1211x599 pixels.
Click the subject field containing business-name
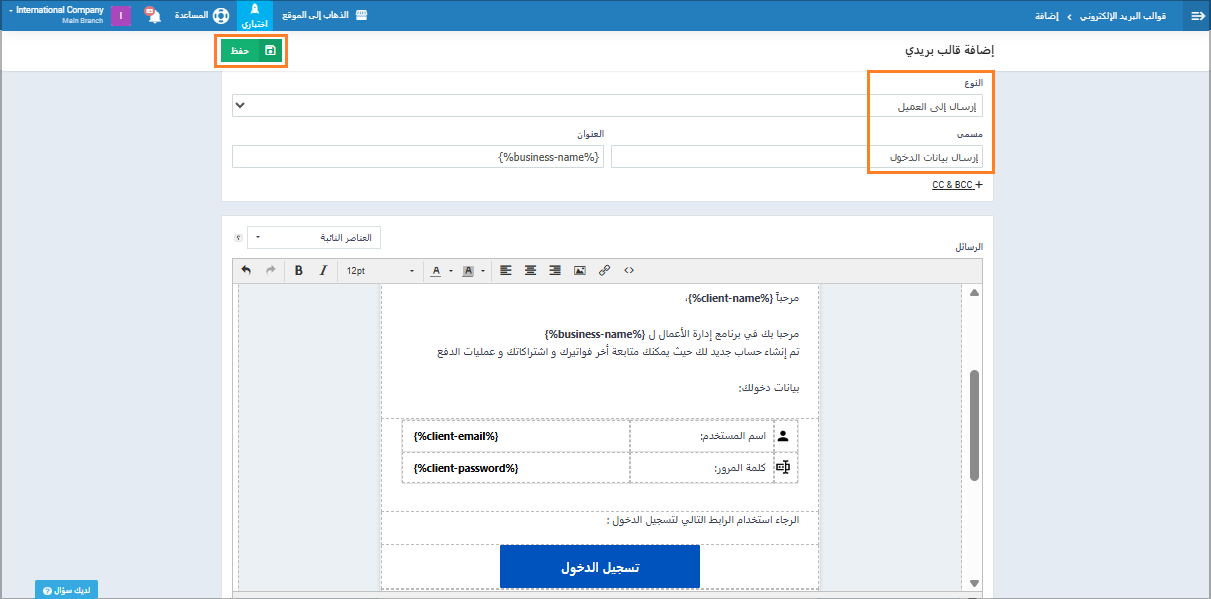click(x=418, y=157)
